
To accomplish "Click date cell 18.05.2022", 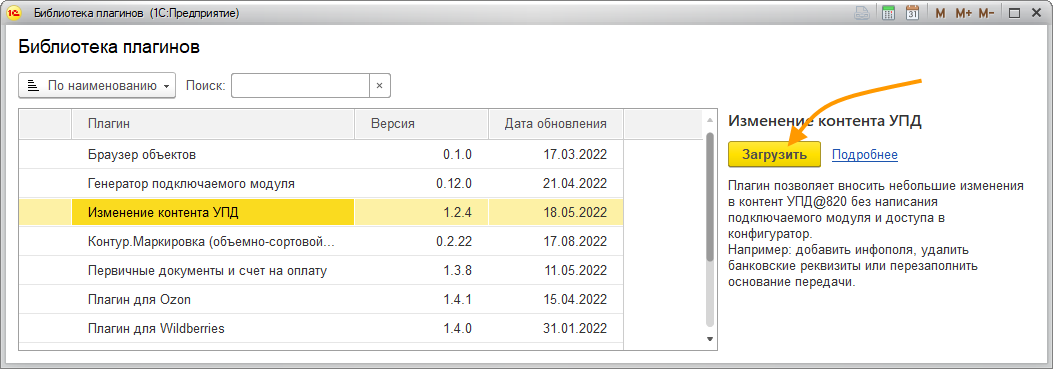I will coord(556,212).
